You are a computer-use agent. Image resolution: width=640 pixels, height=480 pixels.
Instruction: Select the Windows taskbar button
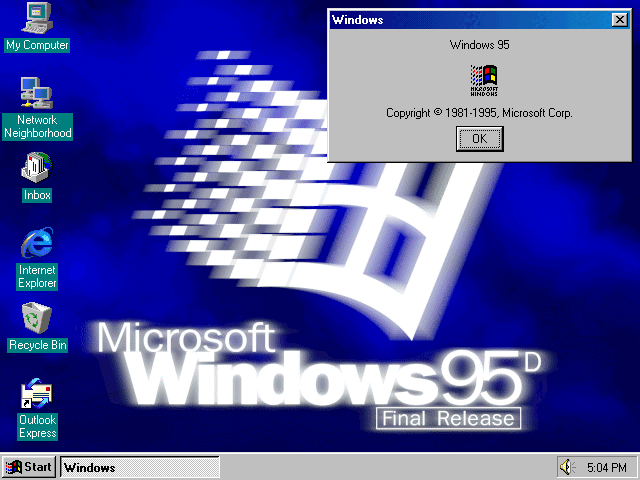click(x=139, y=467)
